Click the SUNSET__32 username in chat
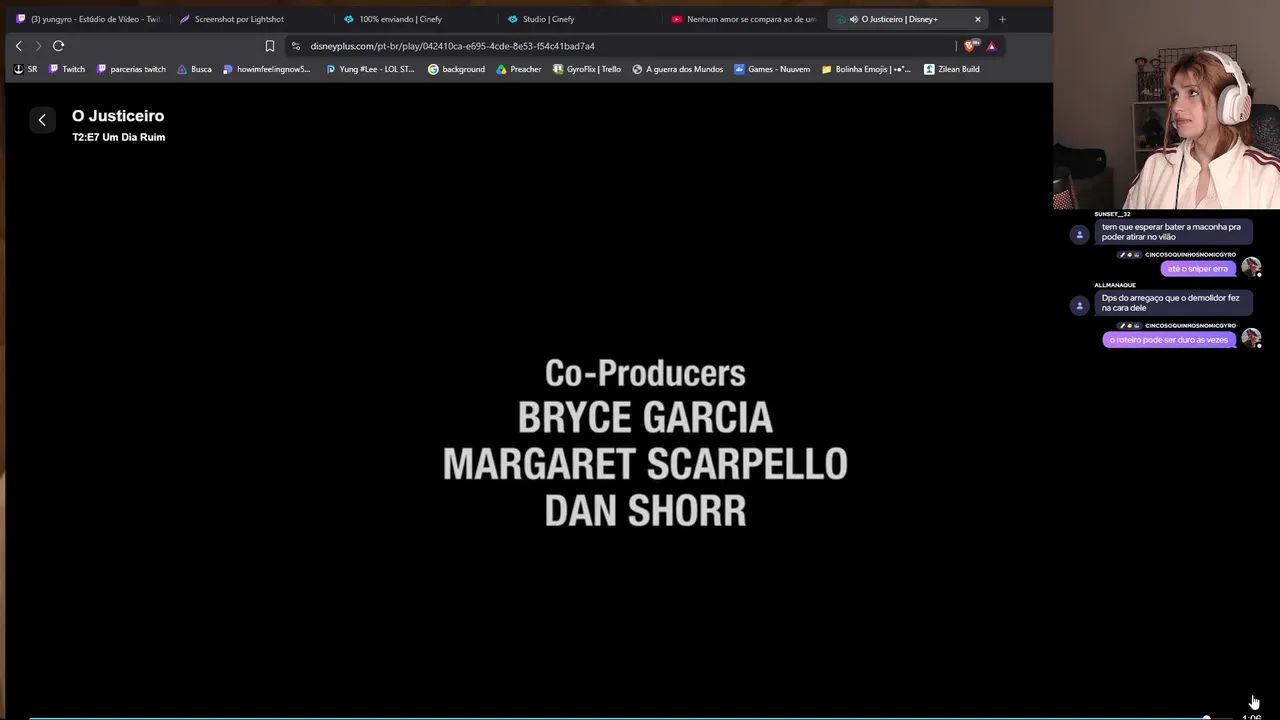 pyautogui.click(x=1112, y=214)
